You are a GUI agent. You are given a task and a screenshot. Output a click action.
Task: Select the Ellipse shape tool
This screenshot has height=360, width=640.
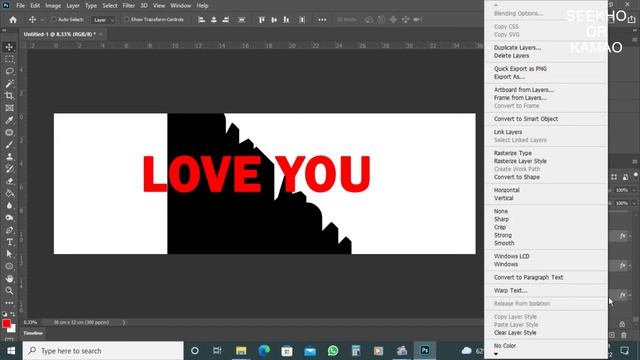coord(9,266)
